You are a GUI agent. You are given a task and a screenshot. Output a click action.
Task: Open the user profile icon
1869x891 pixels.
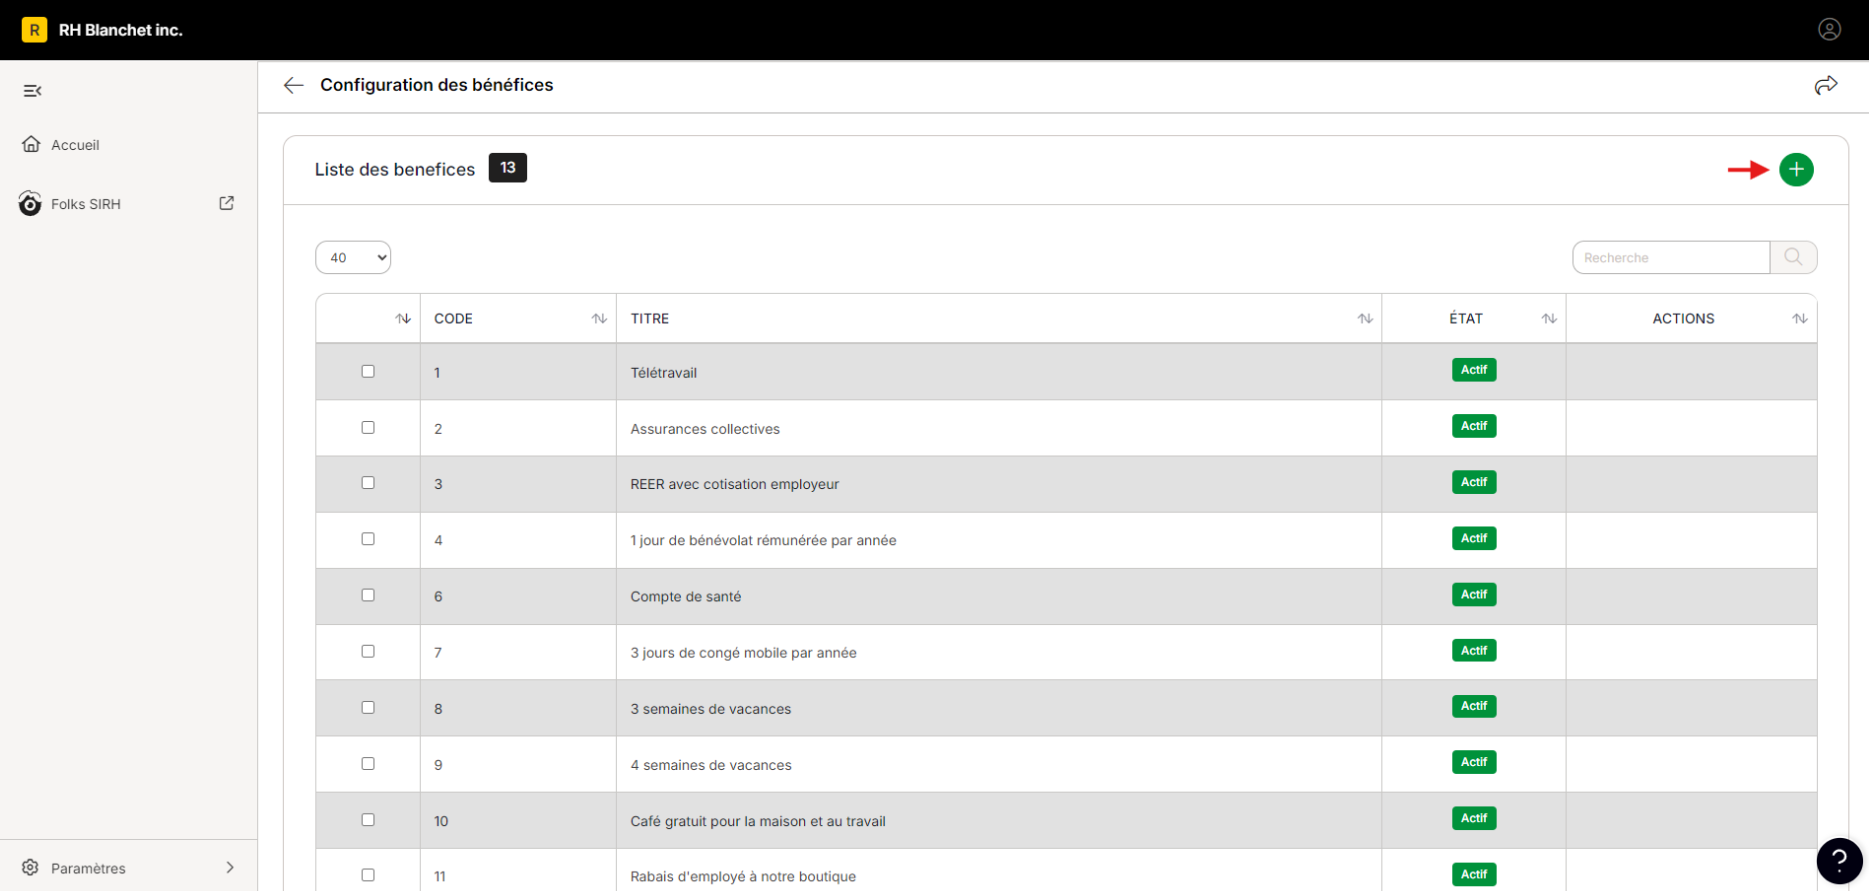tap(1829, 29)
